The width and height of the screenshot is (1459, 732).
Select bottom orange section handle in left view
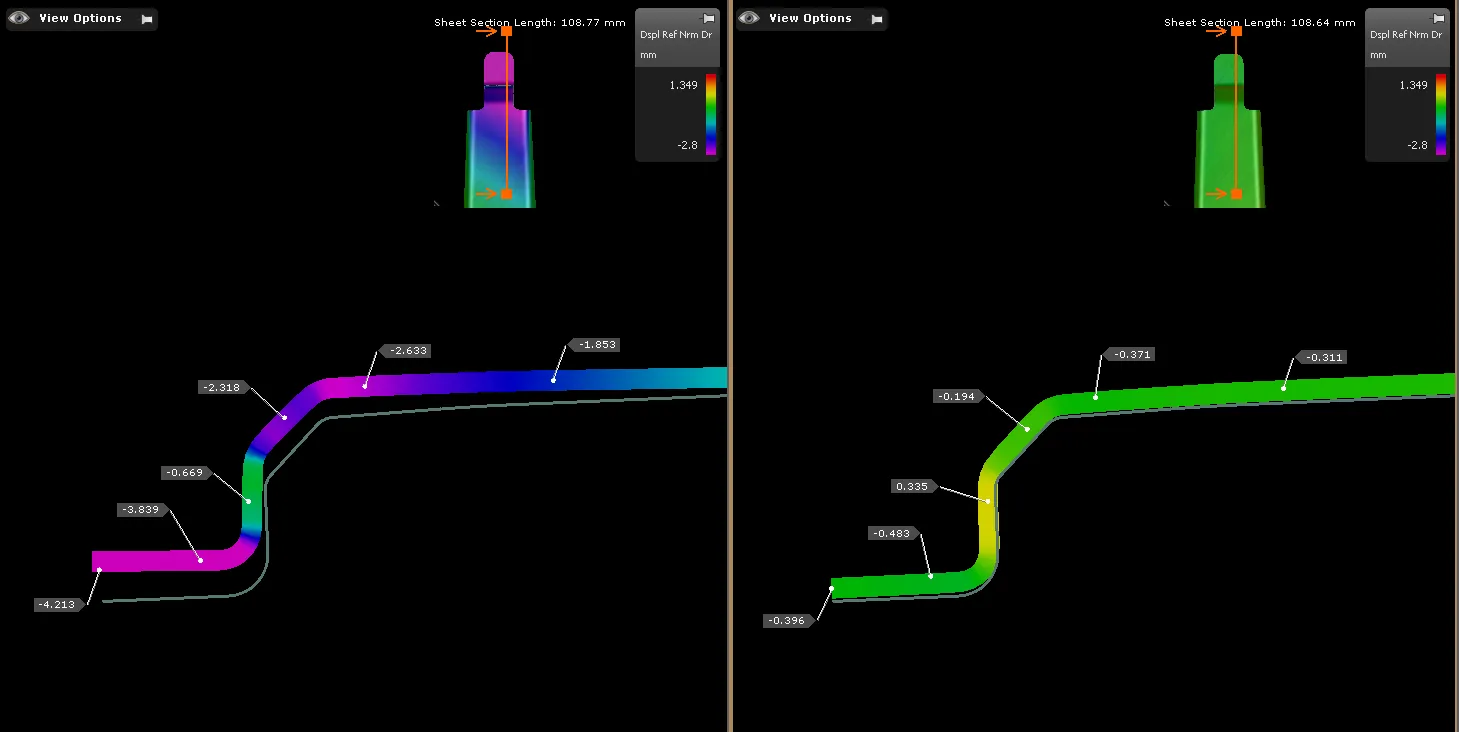click(506, 194)
